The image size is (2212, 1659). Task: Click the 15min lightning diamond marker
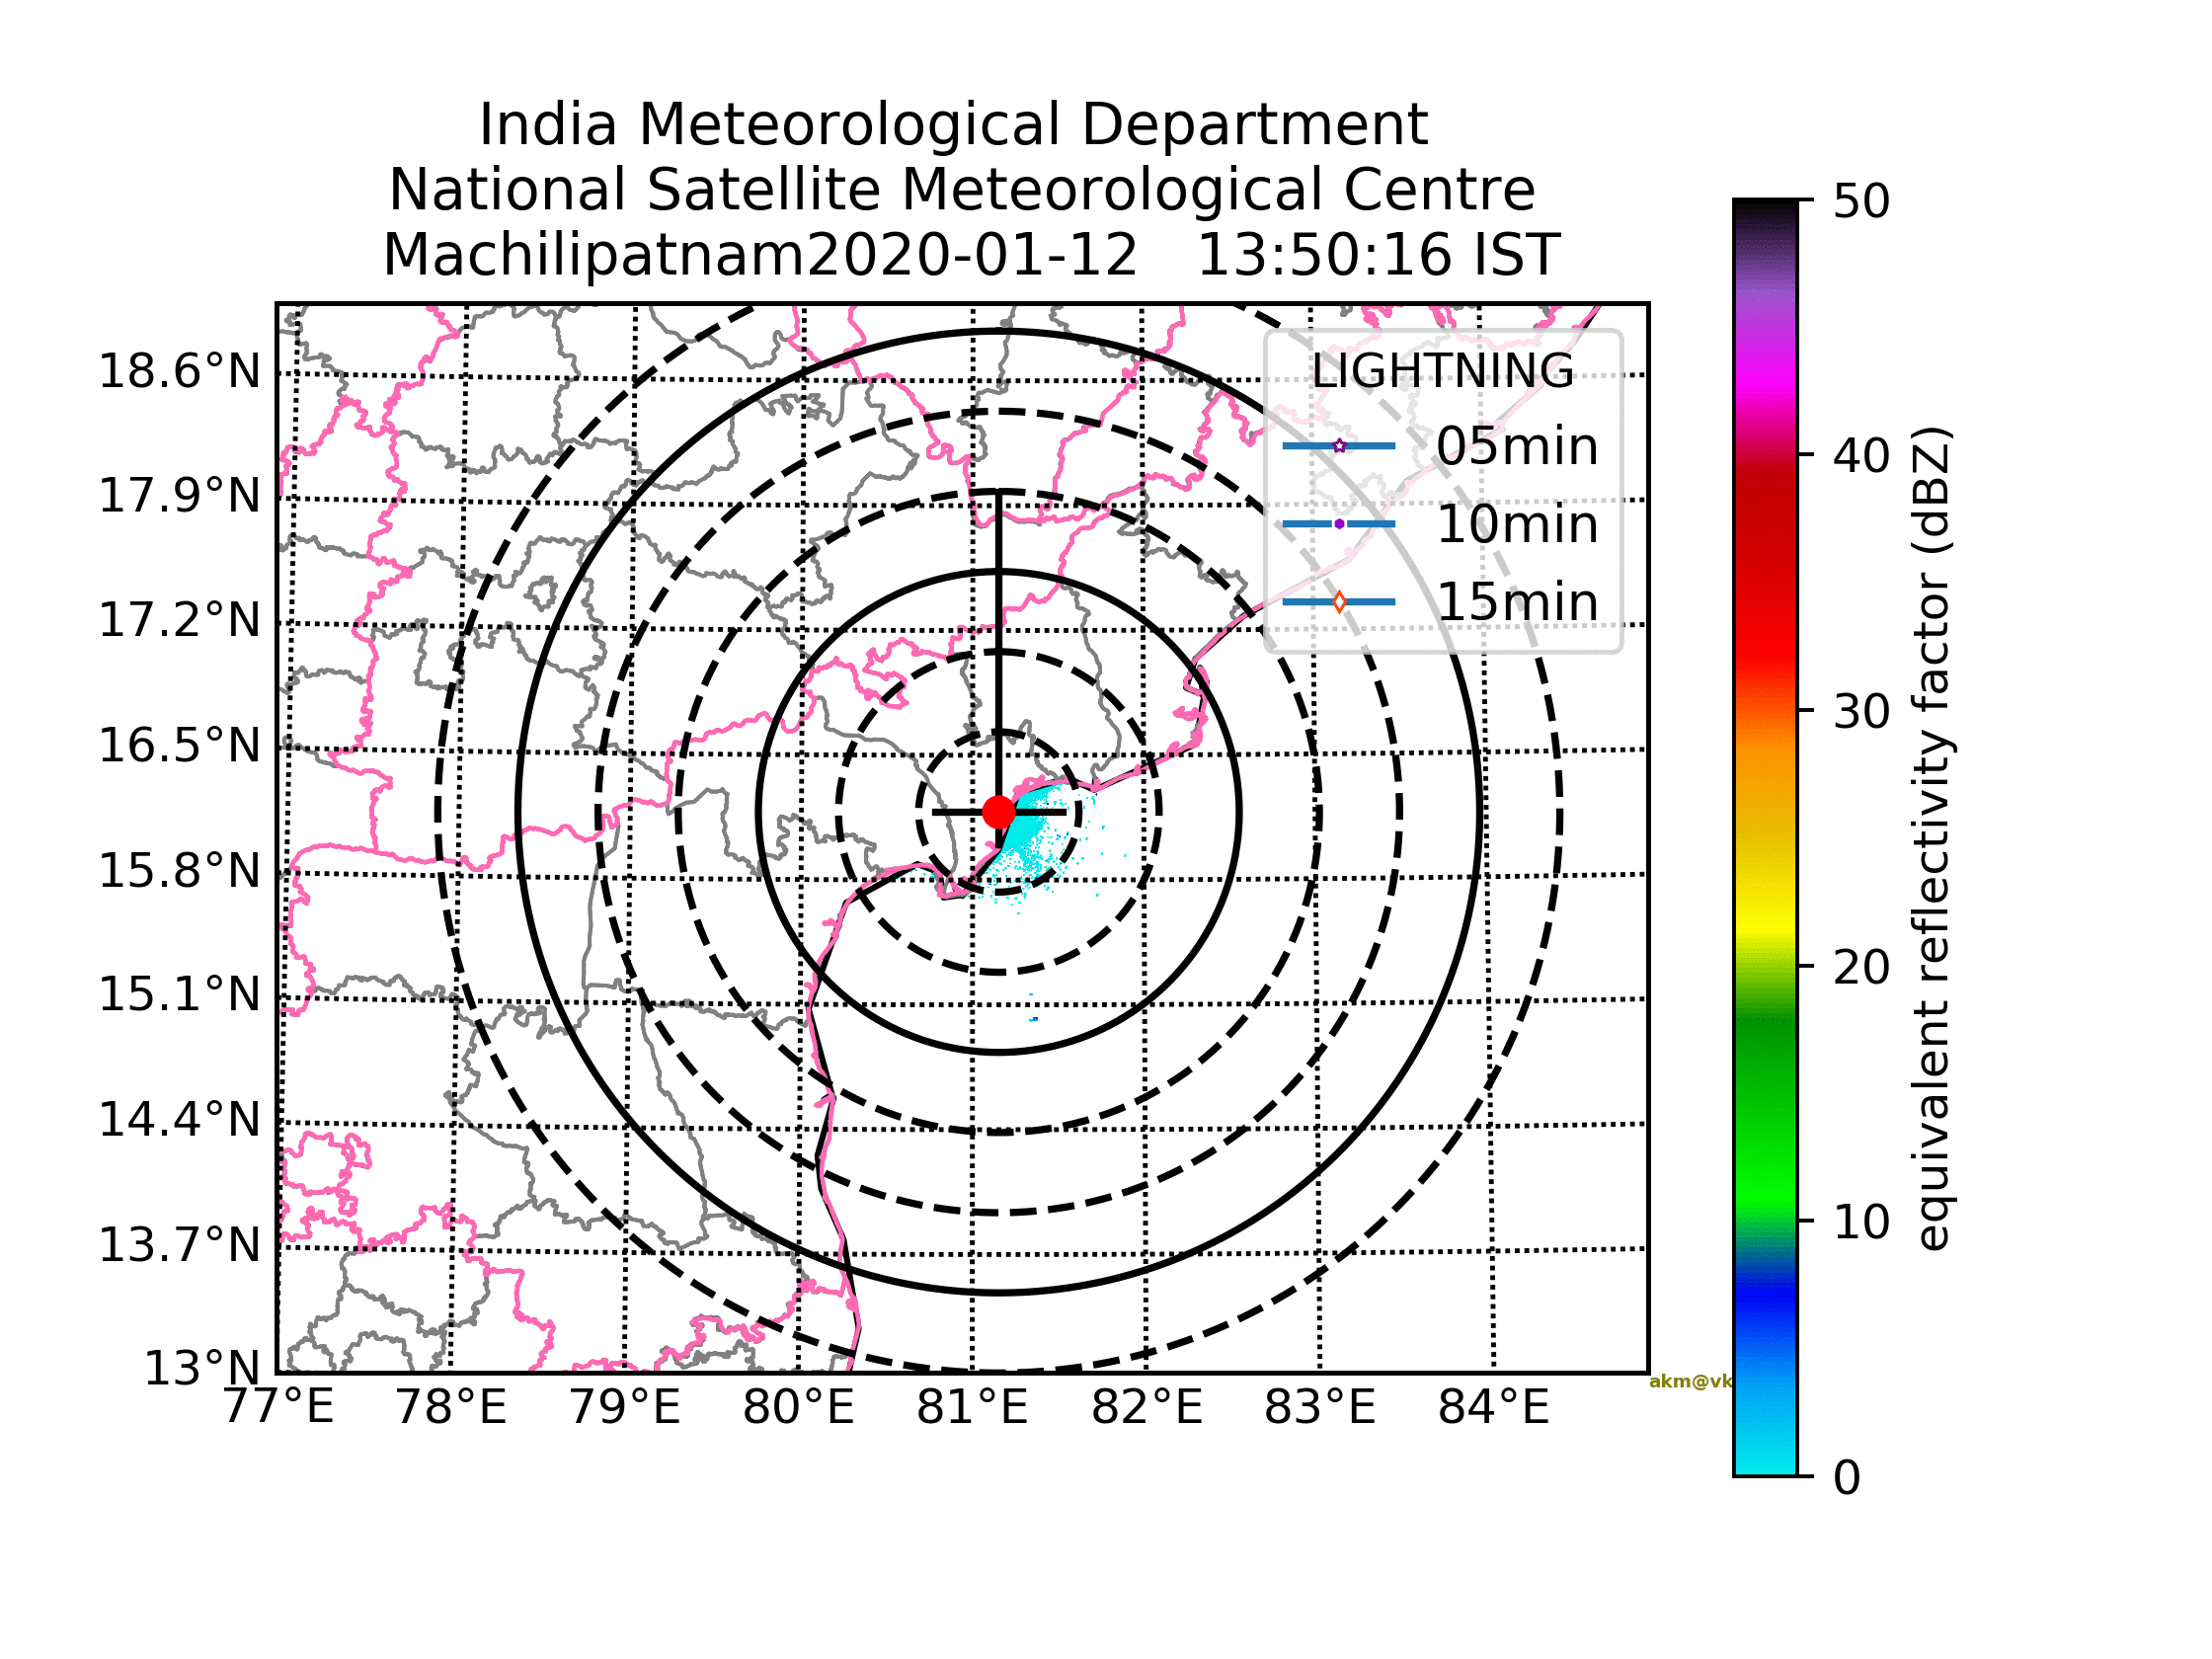point(1339,602)
